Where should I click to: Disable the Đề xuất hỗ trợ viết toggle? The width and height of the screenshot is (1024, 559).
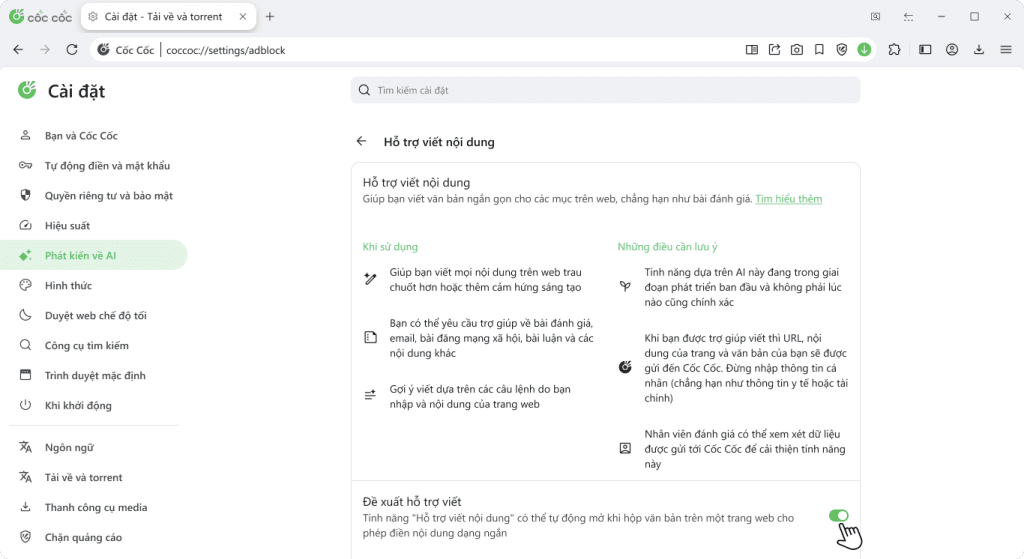tap(838, 516)
